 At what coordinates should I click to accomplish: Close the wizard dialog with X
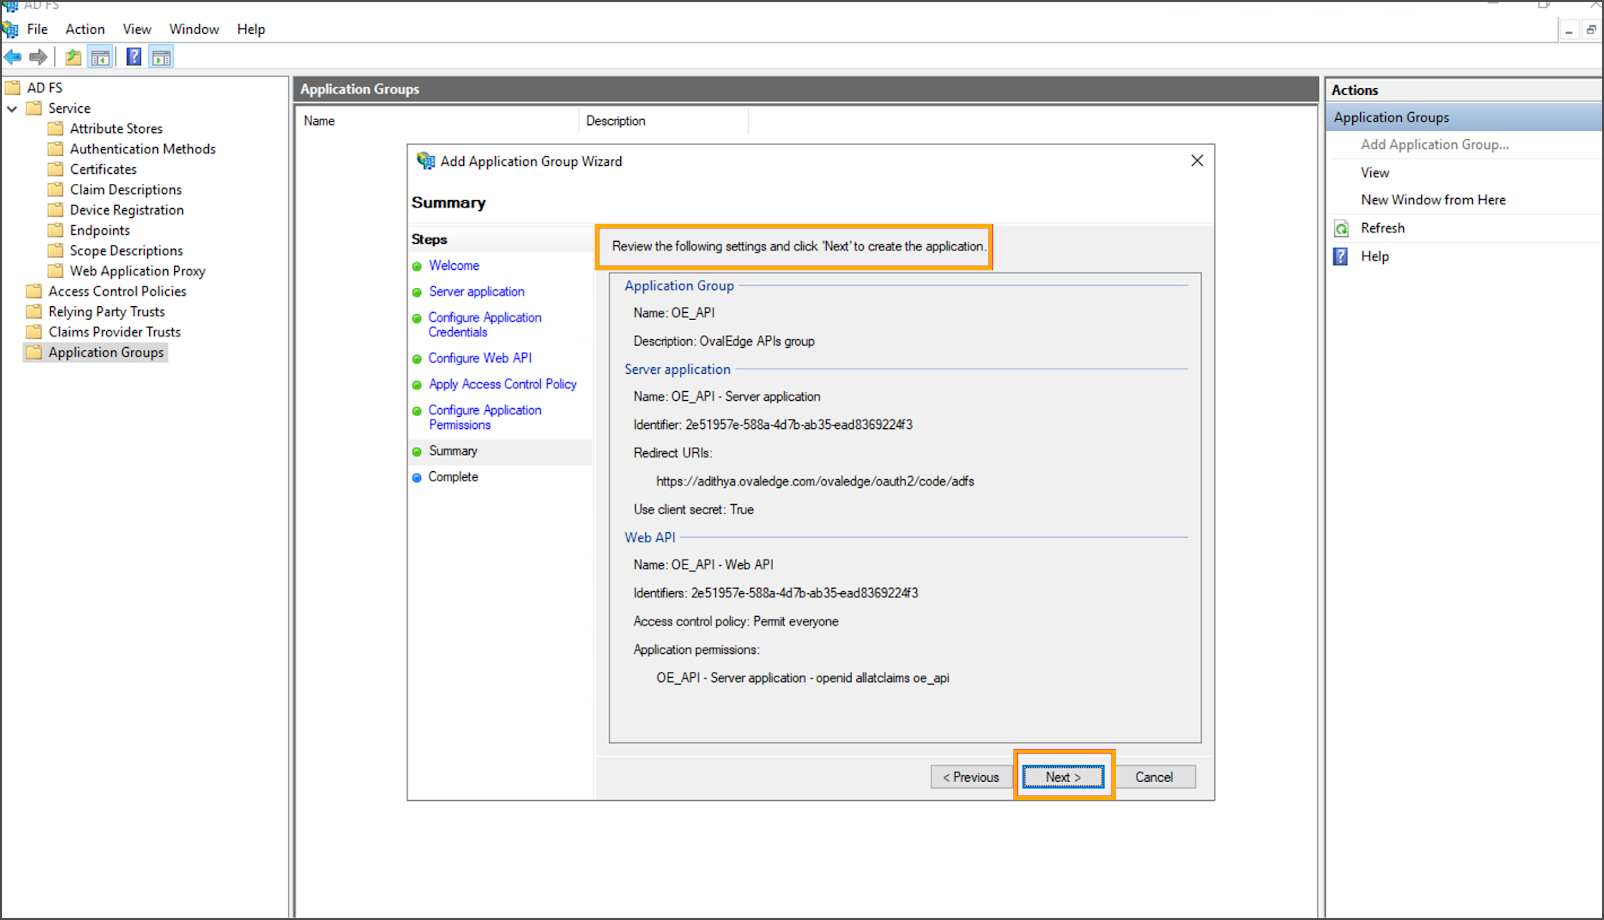1197,161
